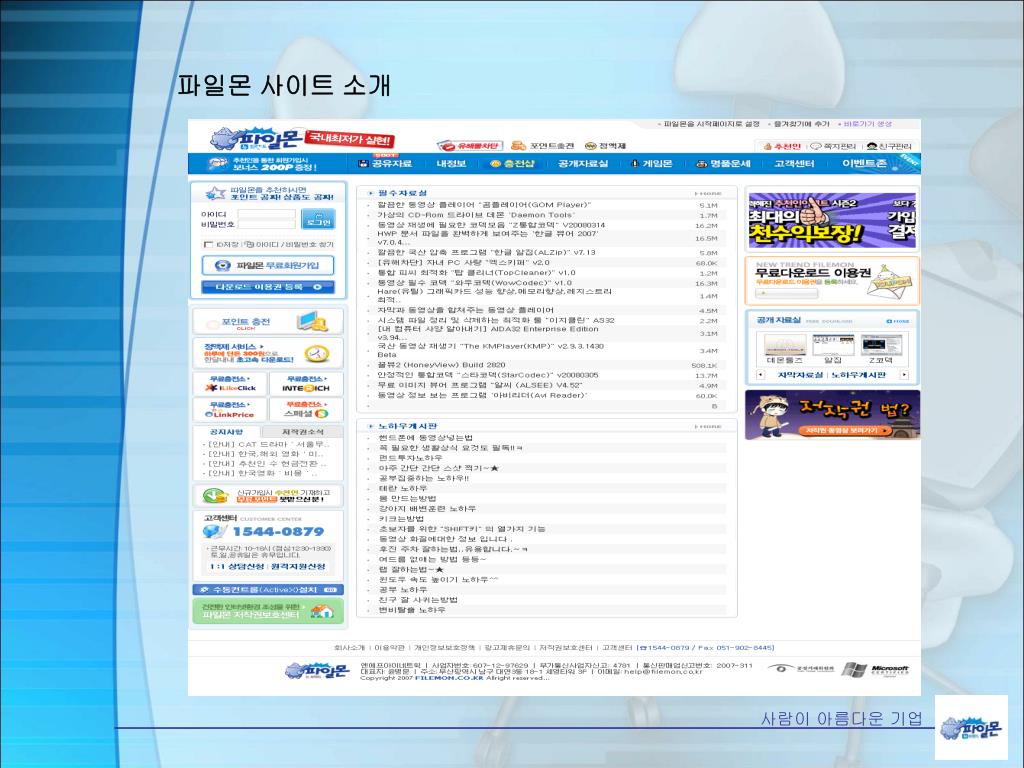Open the 알씨 (ALSEE) V4.52 entry
Screen dimensions: 1024x768
479,385
